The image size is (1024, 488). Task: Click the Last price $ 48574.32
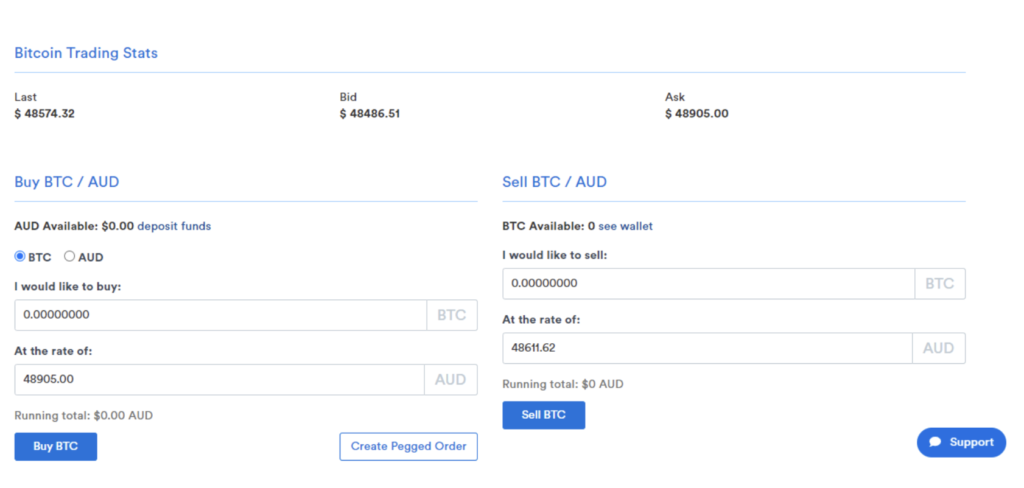[44, 114]
